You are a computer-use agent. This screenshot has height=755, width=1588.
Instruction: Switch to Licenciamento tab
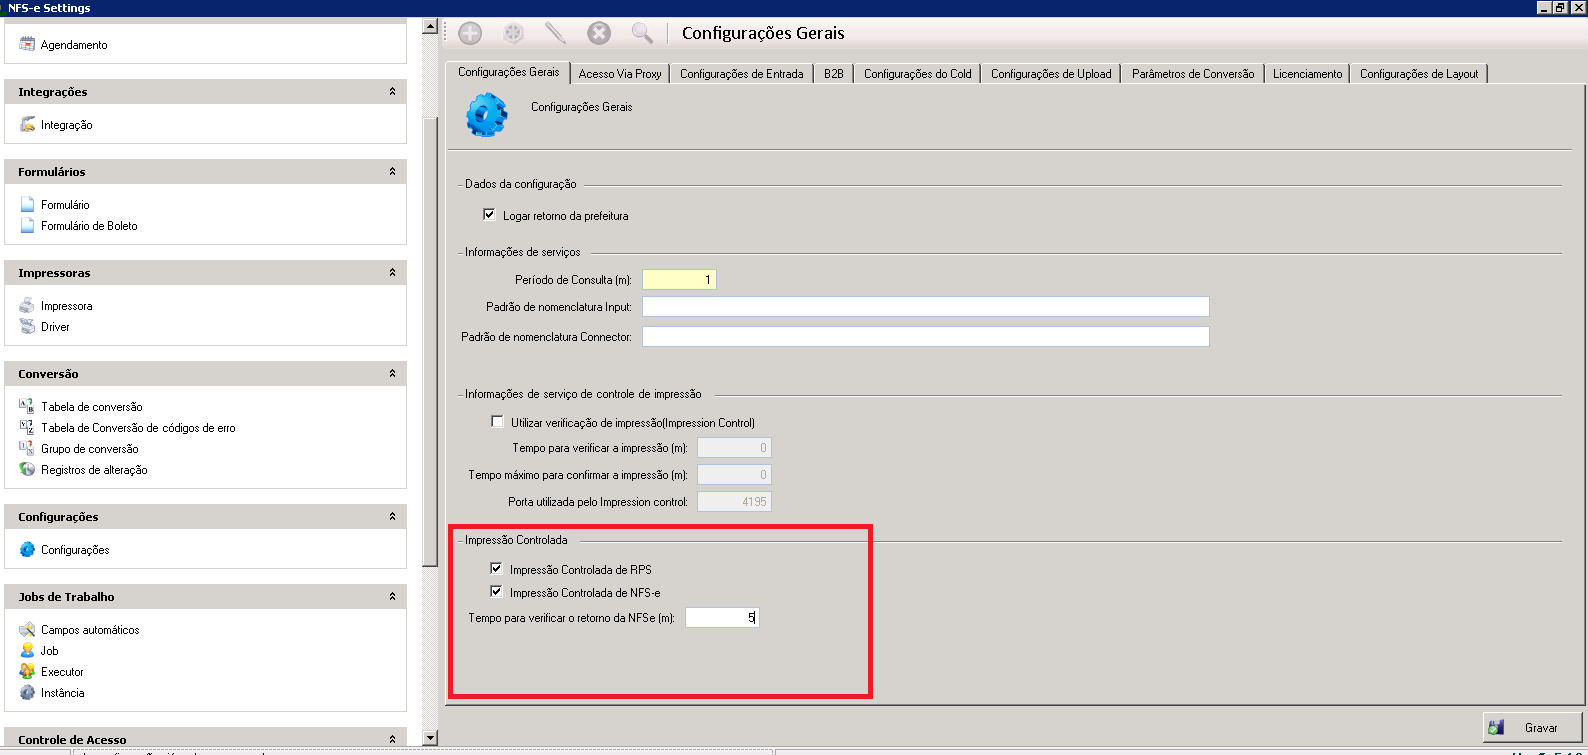coord(1308,74)
